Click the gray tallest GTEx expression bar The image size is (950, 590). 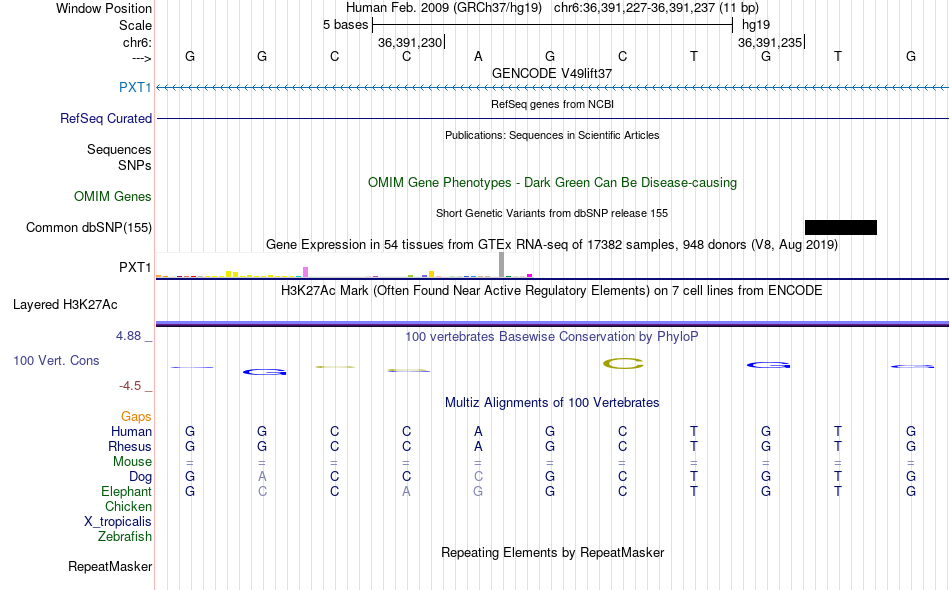(x=501, y=265)
